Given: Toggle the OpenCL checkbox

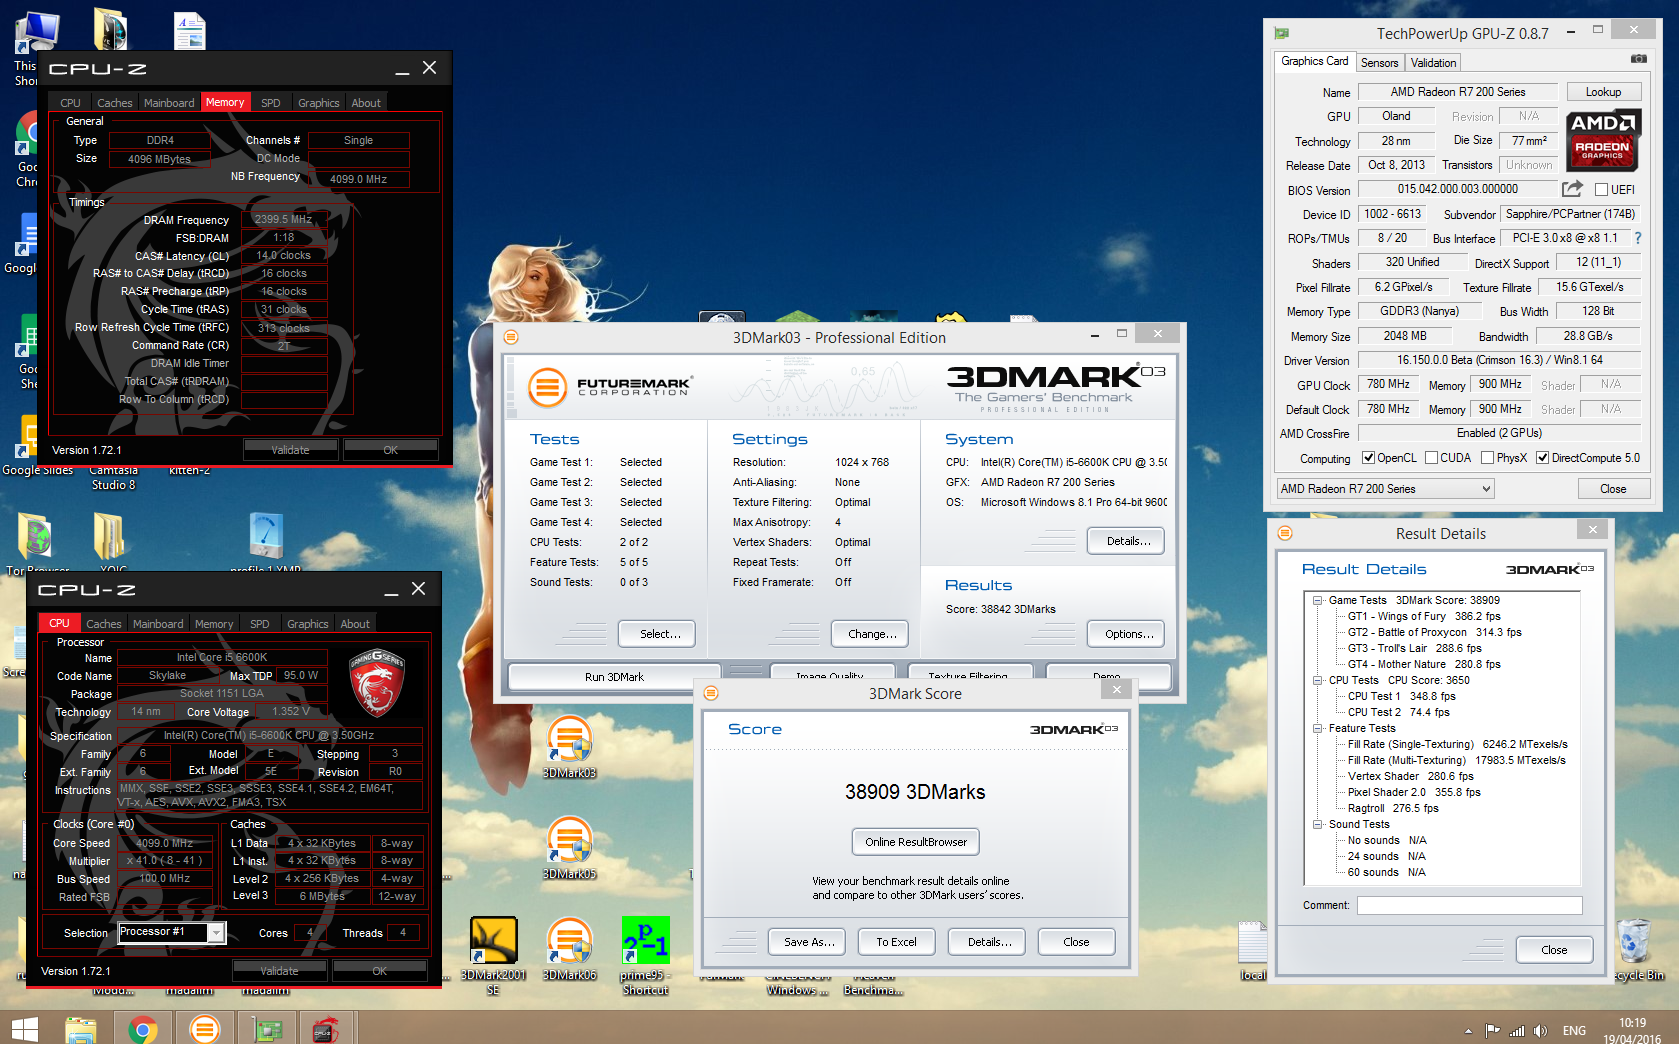Looking at the screenshot, I should click(x=1368, y=458).
